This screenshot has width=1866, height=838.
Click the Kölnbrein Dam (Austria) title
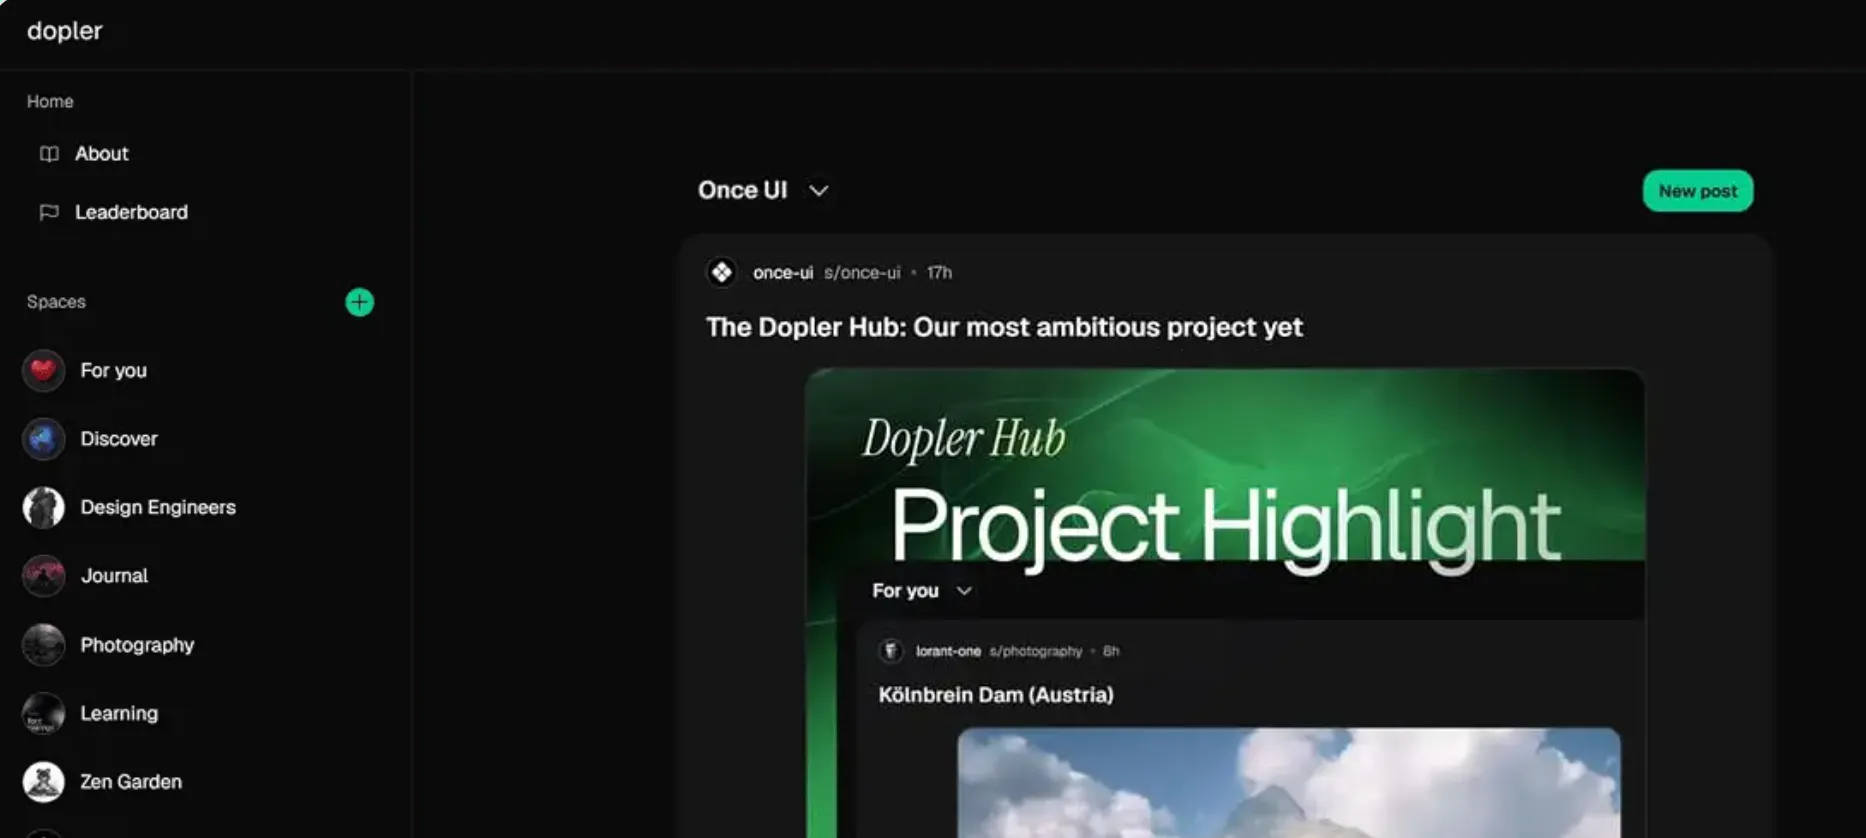tap(996, 695)
